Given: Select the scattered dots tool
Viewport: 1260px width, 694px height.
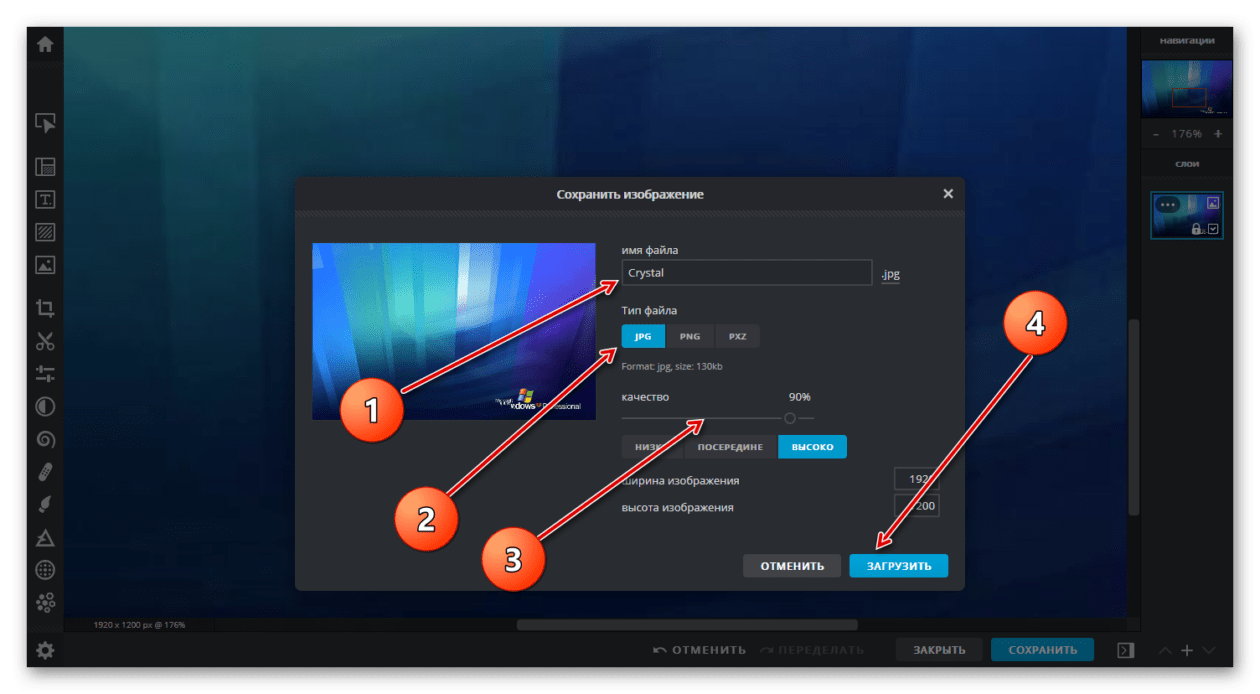Looking at the screenshot, I should click(45, 602).
